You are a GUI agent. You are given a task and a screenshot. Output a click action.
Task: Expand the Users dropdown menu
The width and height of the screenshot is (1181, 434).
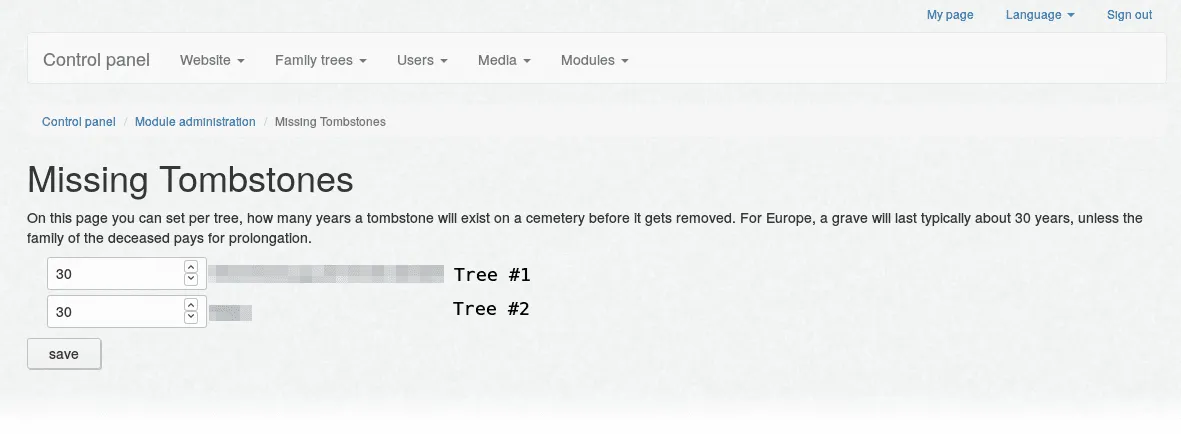coord(421,60)
